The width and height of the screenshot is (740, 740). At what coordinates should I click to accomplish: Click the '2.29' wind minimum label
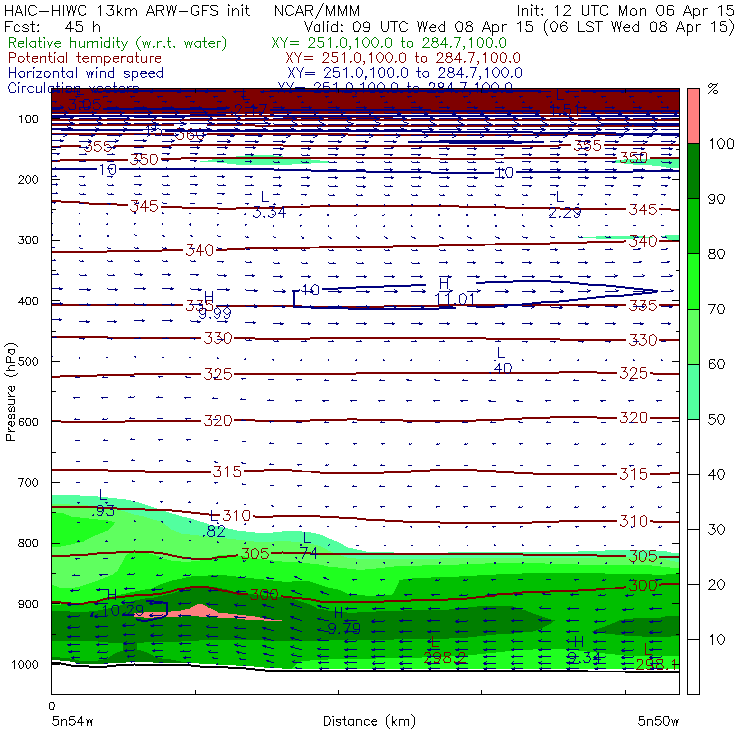point(564,212)
